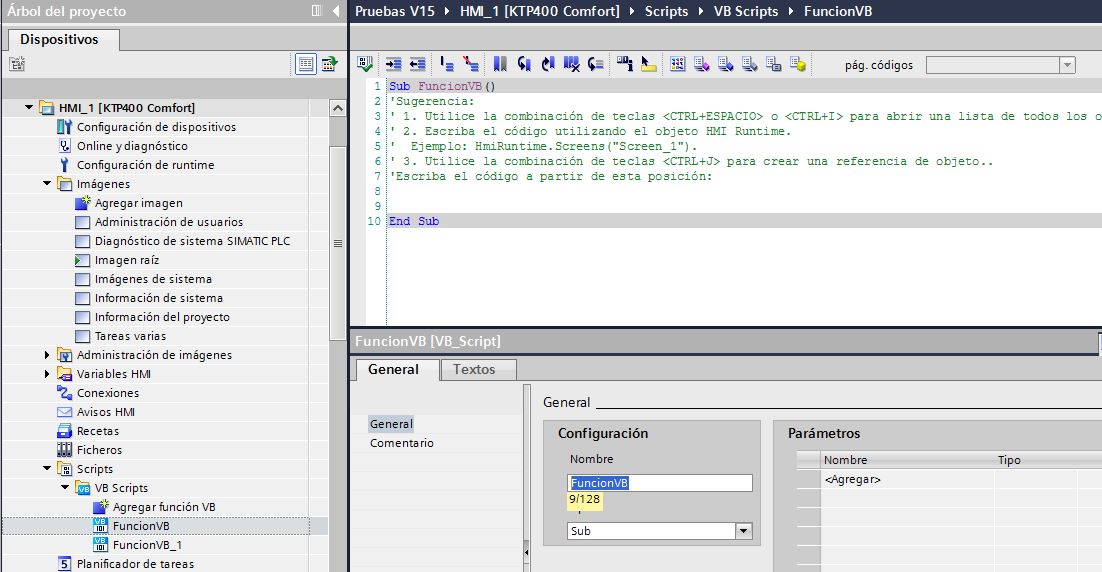Click the page icon with gray marker
This screenshot has height=572, width=1102.
749,64
